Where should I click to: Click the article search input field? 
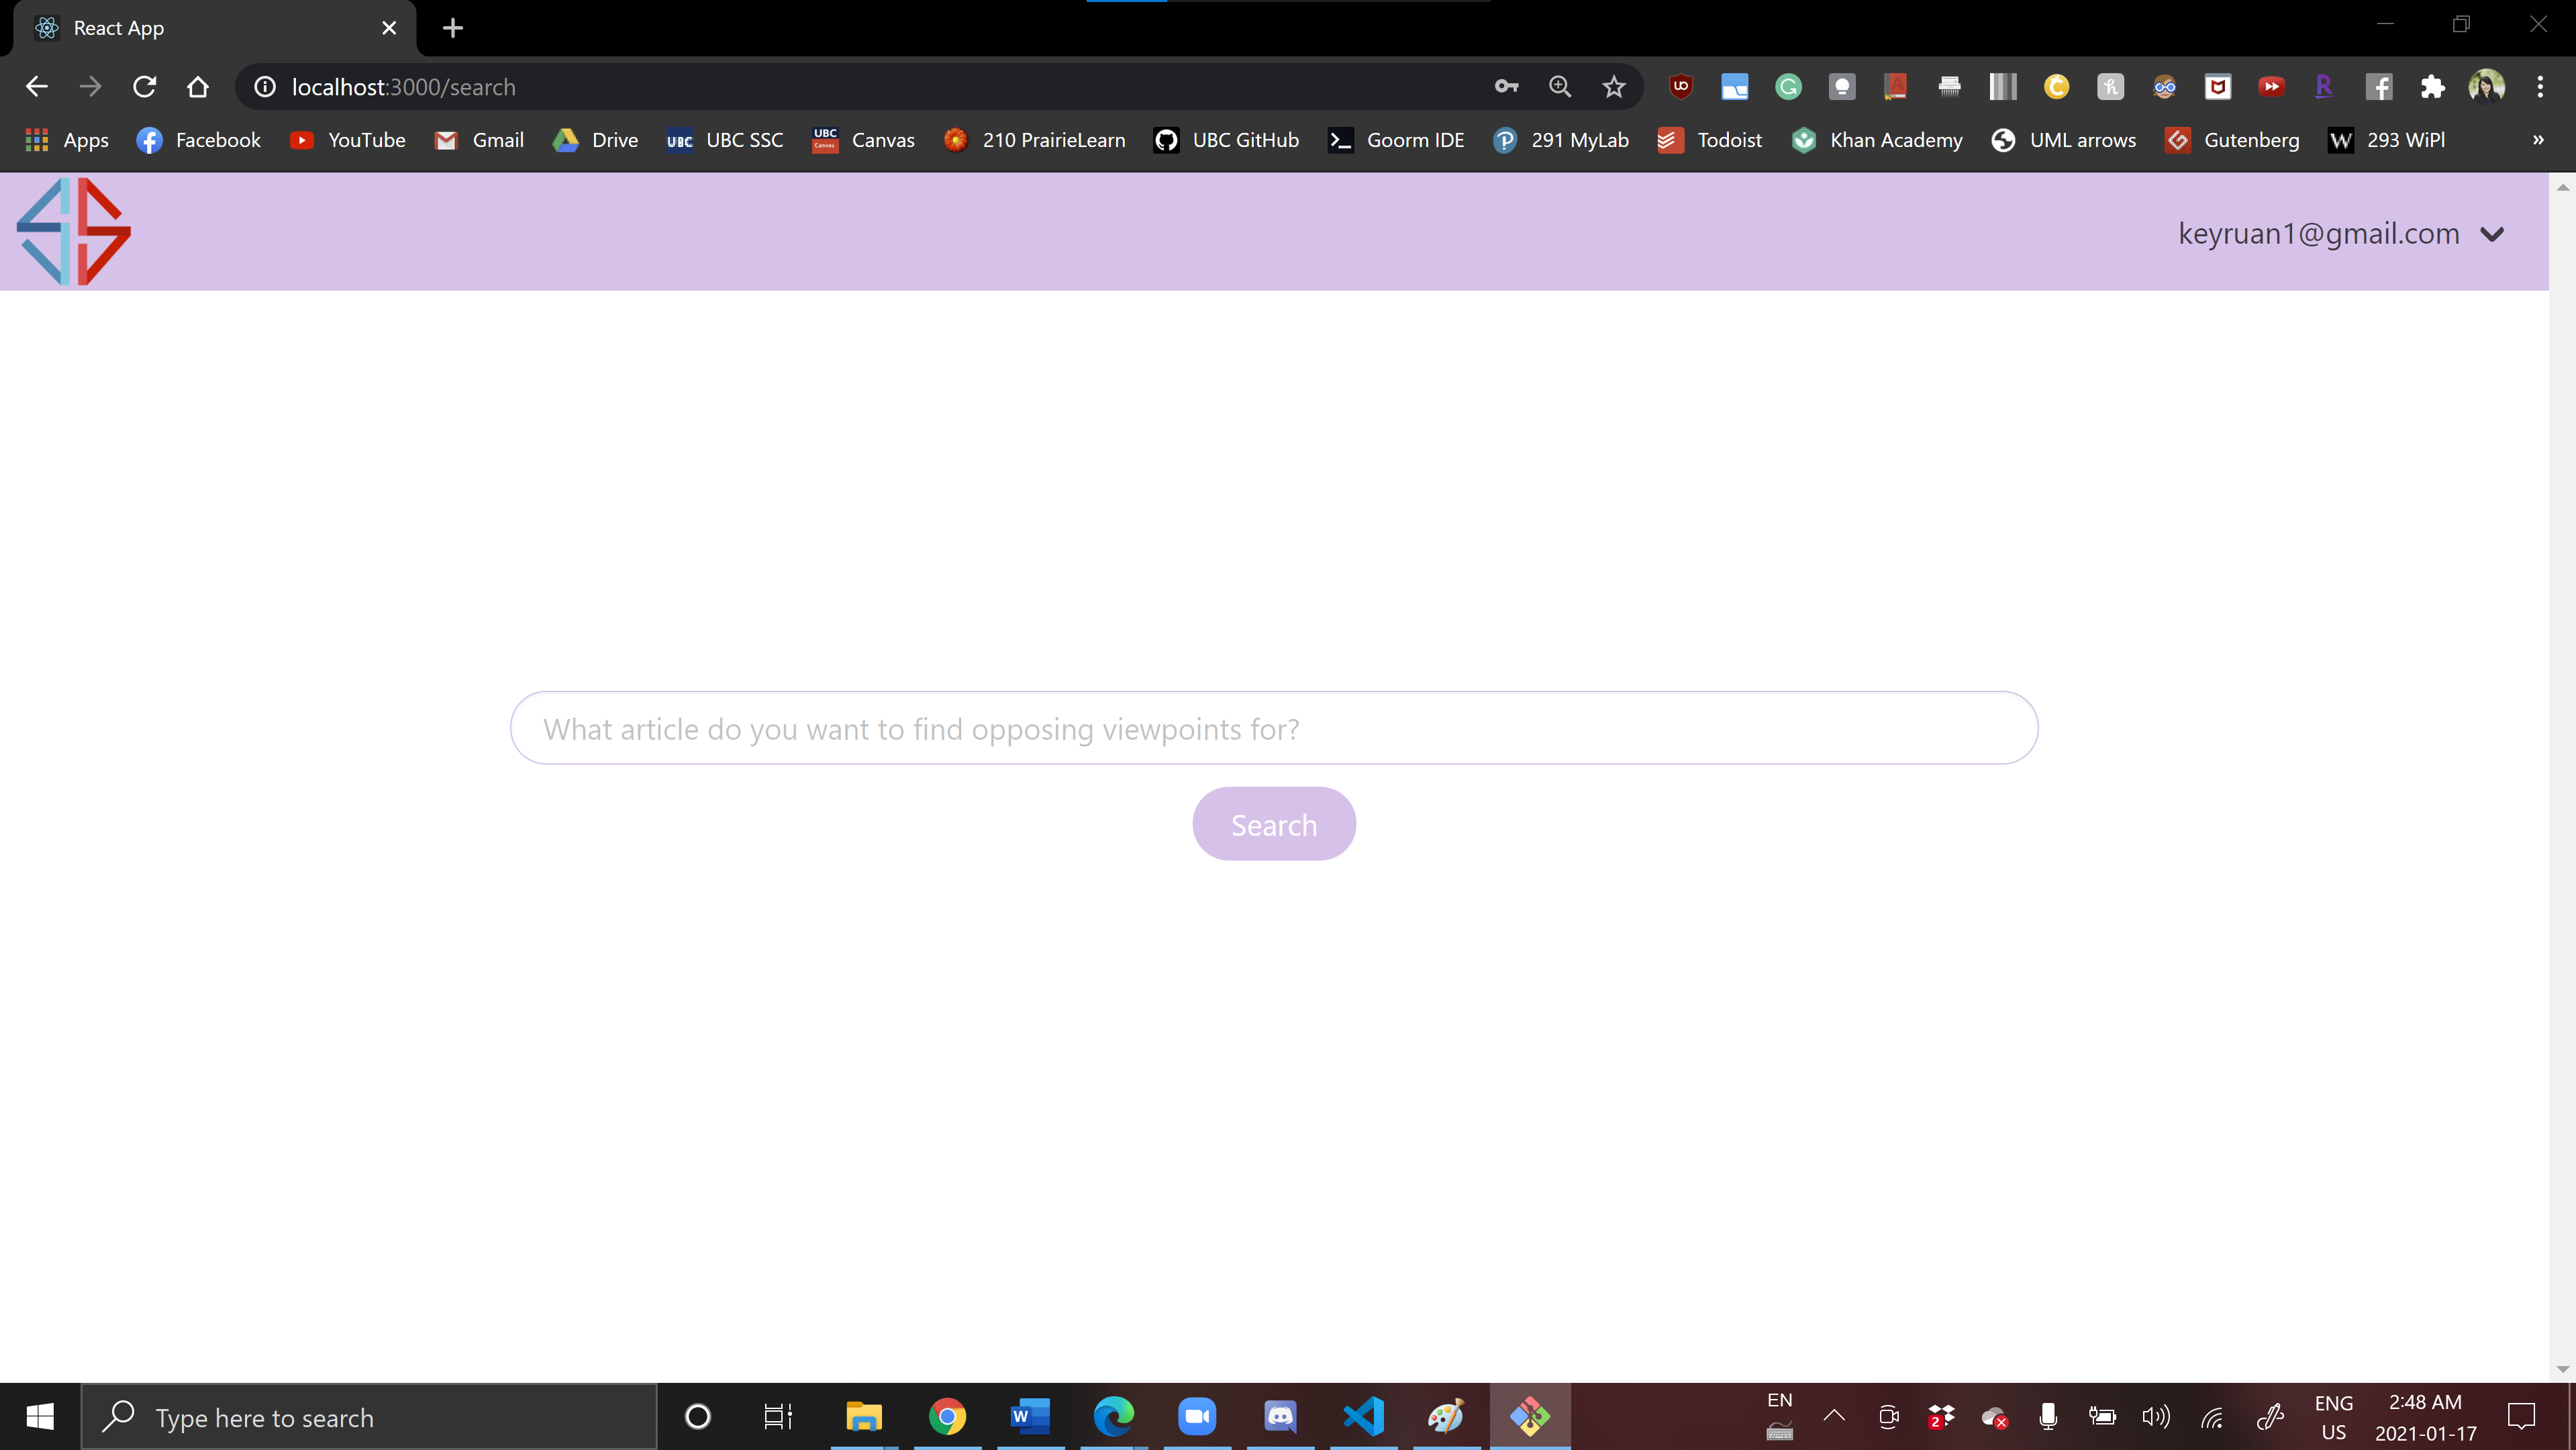coord(1273,728)
